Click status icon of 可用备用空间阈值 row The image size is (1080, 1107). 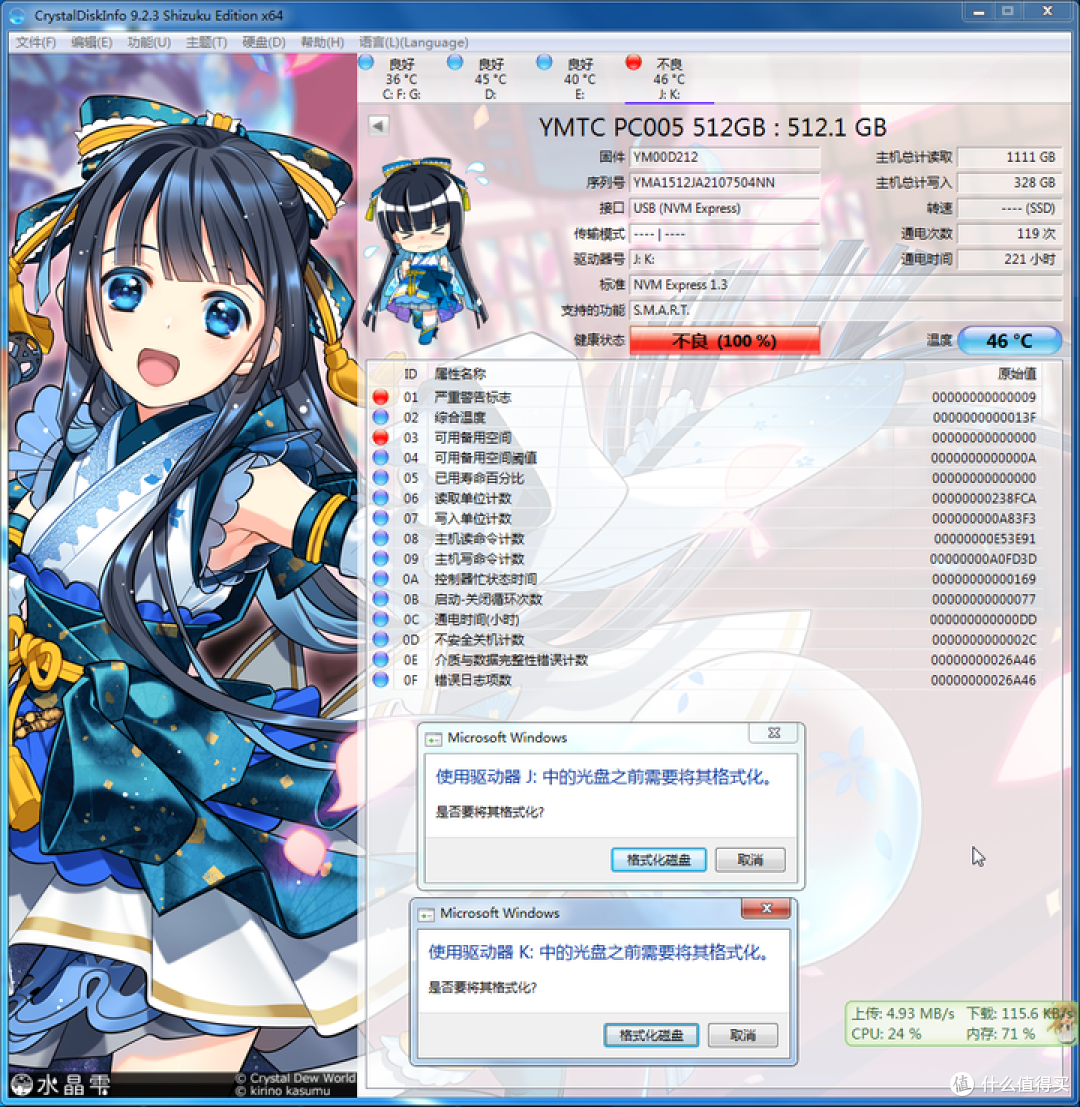pyautogui.click(x=380, y=457)
